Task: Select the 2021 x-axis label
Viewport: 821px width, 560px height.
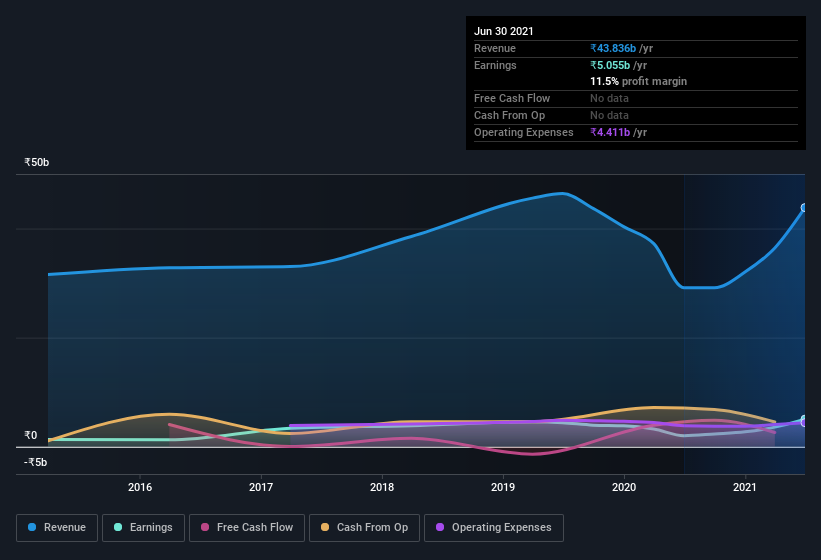Action: 745,487
